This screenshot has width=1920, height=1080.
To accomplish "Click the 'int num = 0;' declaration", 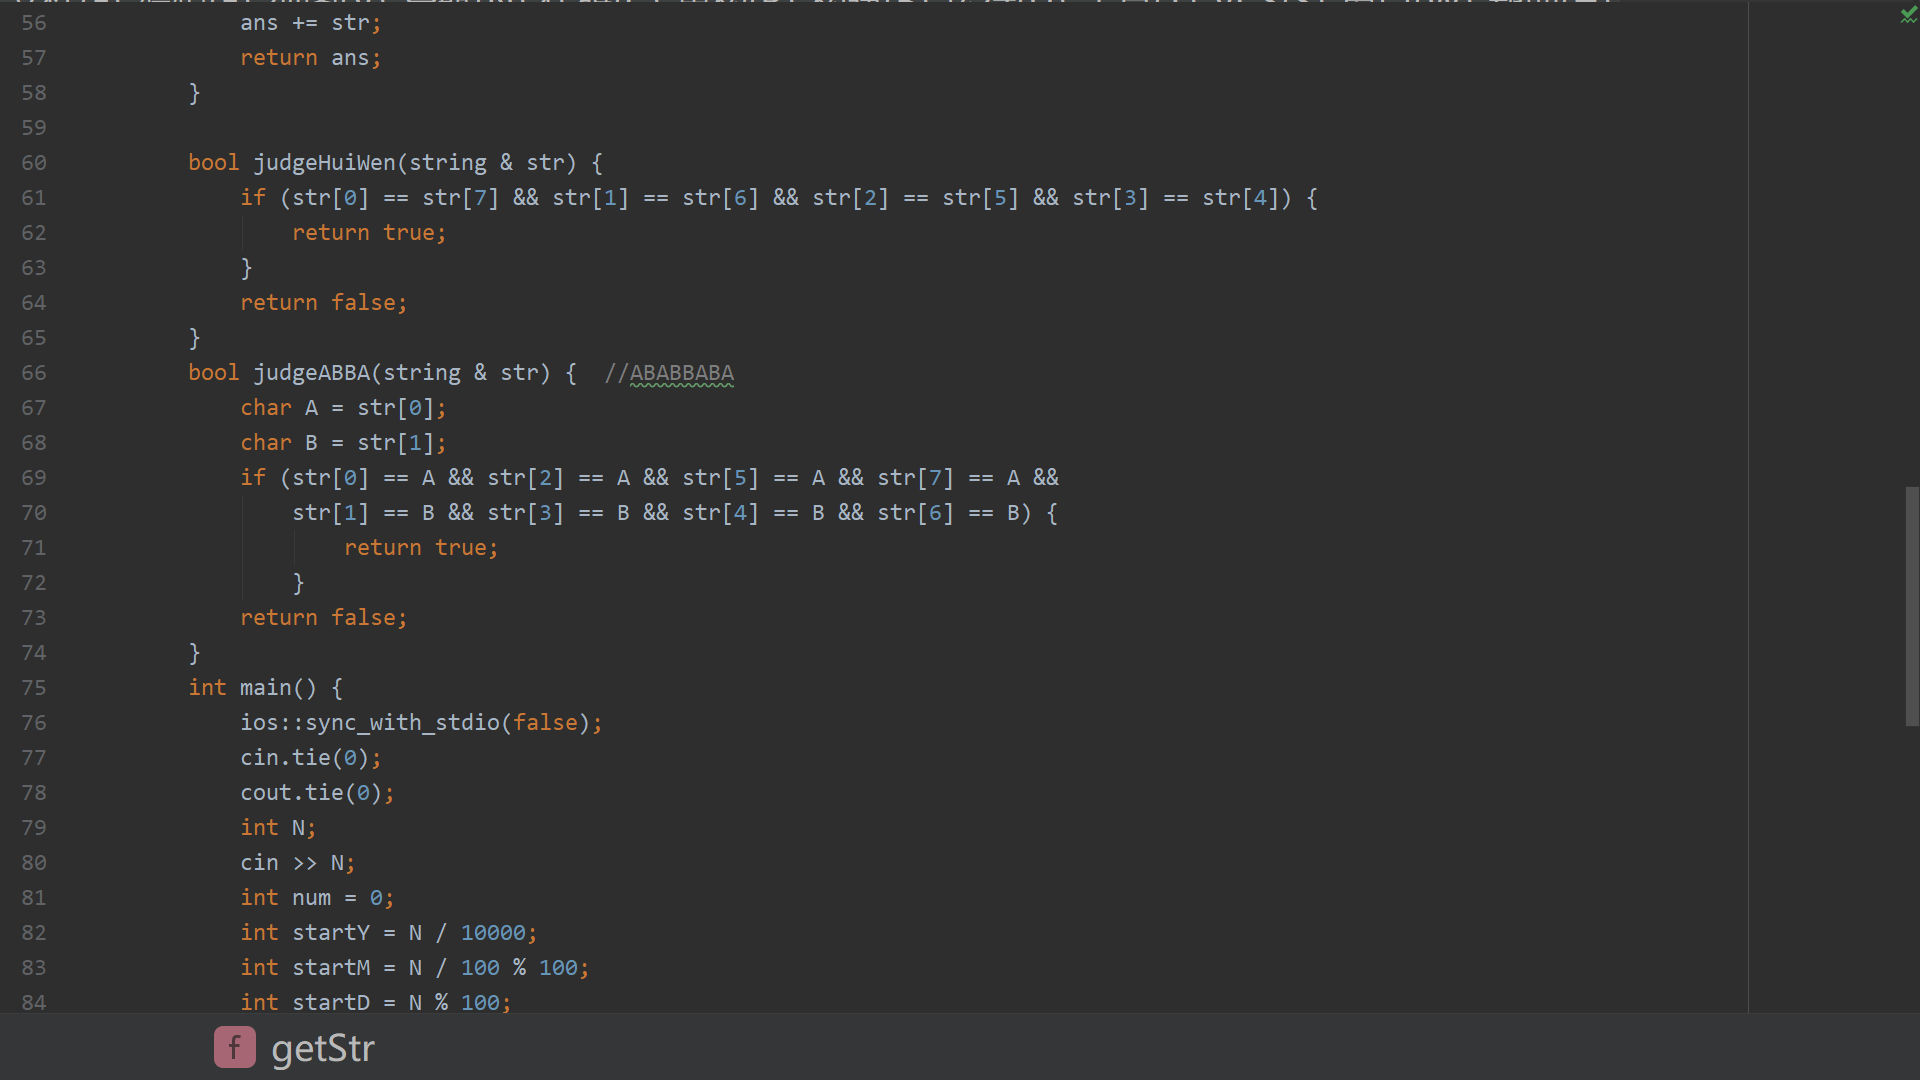I will click(317, 898).
